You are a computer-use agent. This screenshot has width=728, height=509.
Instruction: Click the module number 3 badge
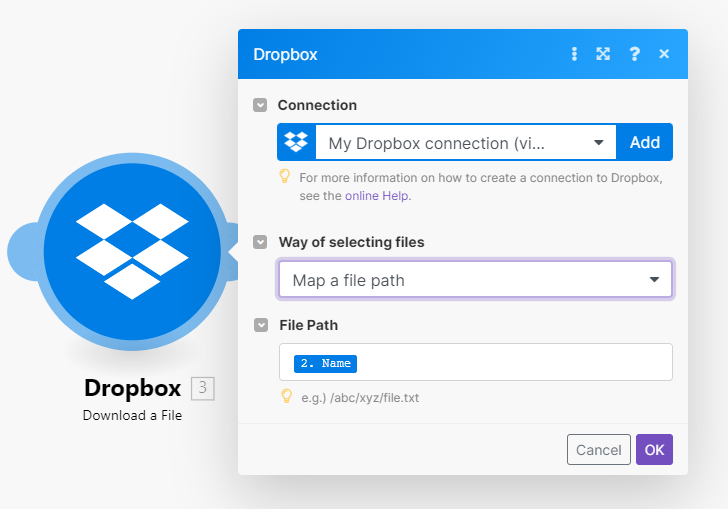(203, 388)
